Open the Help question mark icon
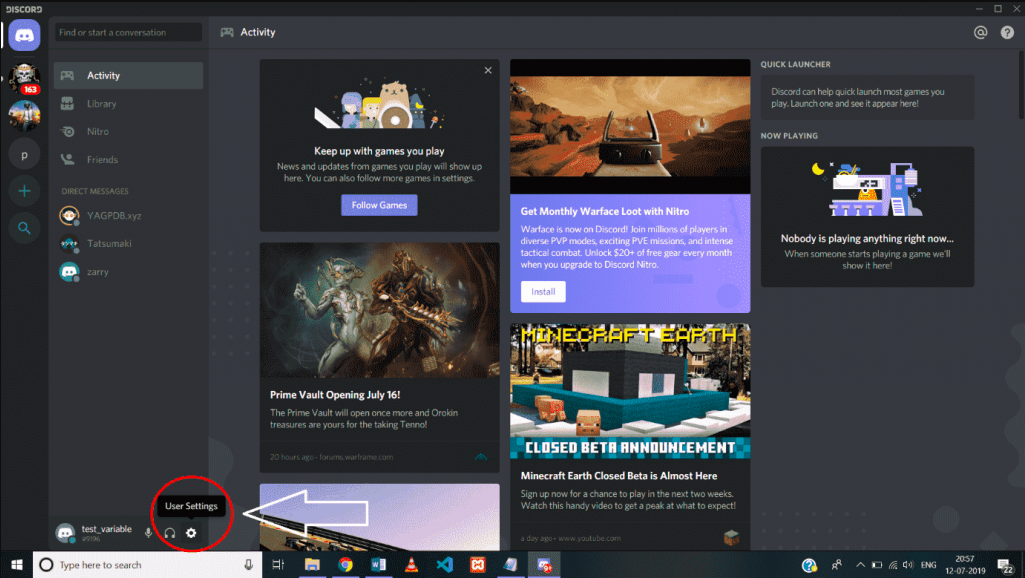This screenshot has width=1025, height=578. [x=1007, y=32]
